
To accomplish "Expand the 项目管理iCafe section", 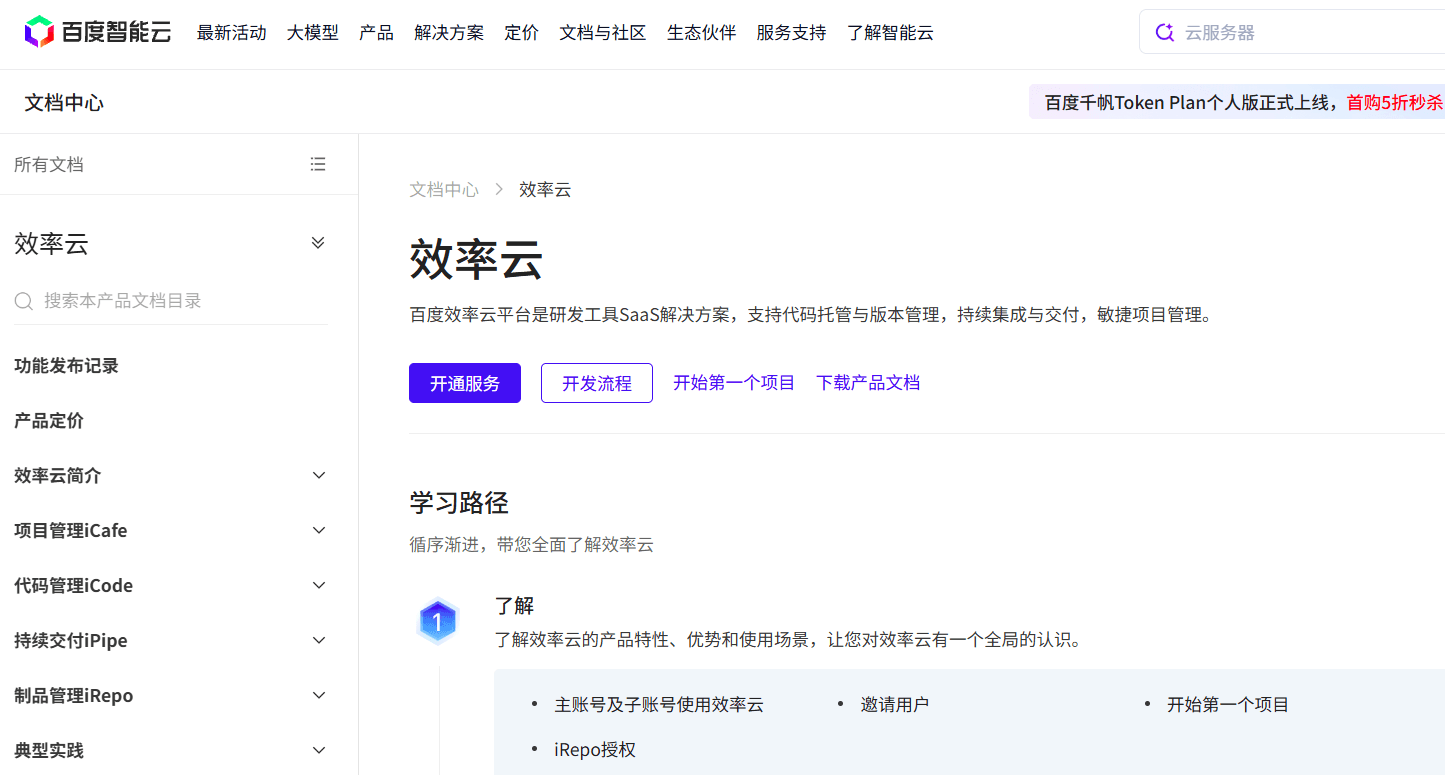I will (319, 531).
